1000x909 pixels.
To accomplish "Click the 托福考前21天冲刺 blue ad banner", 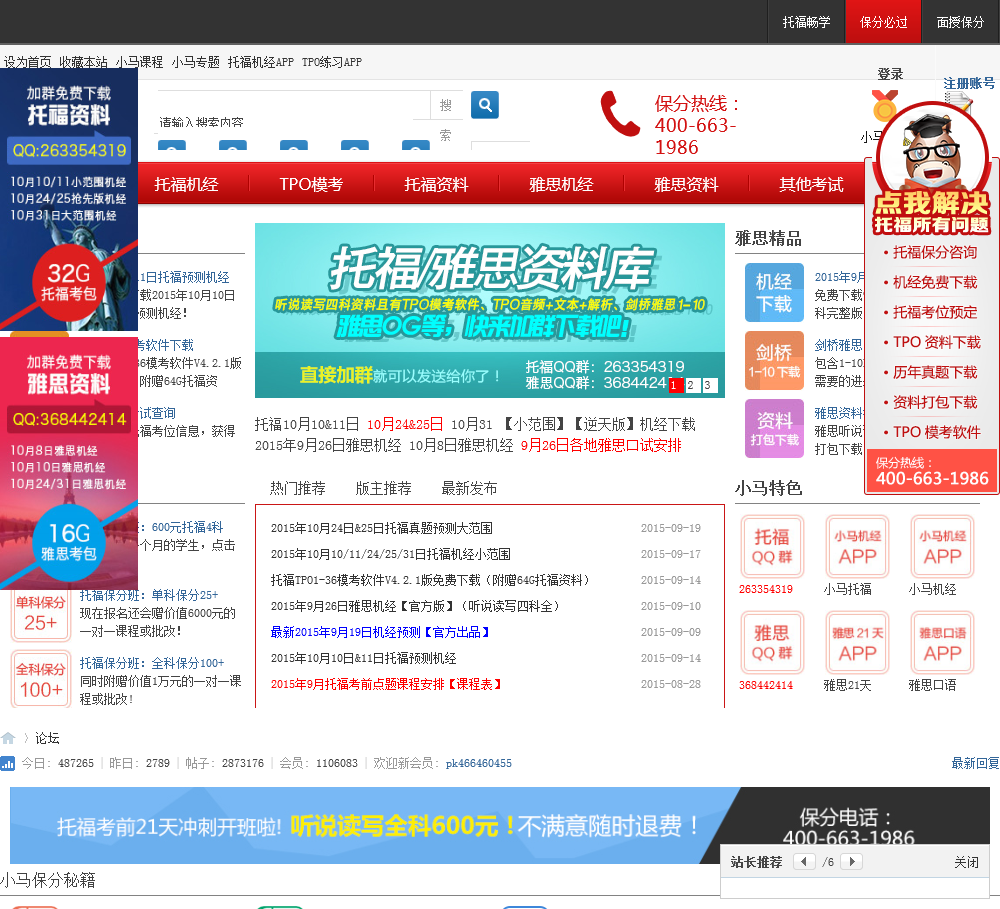I will coord(499,825).
